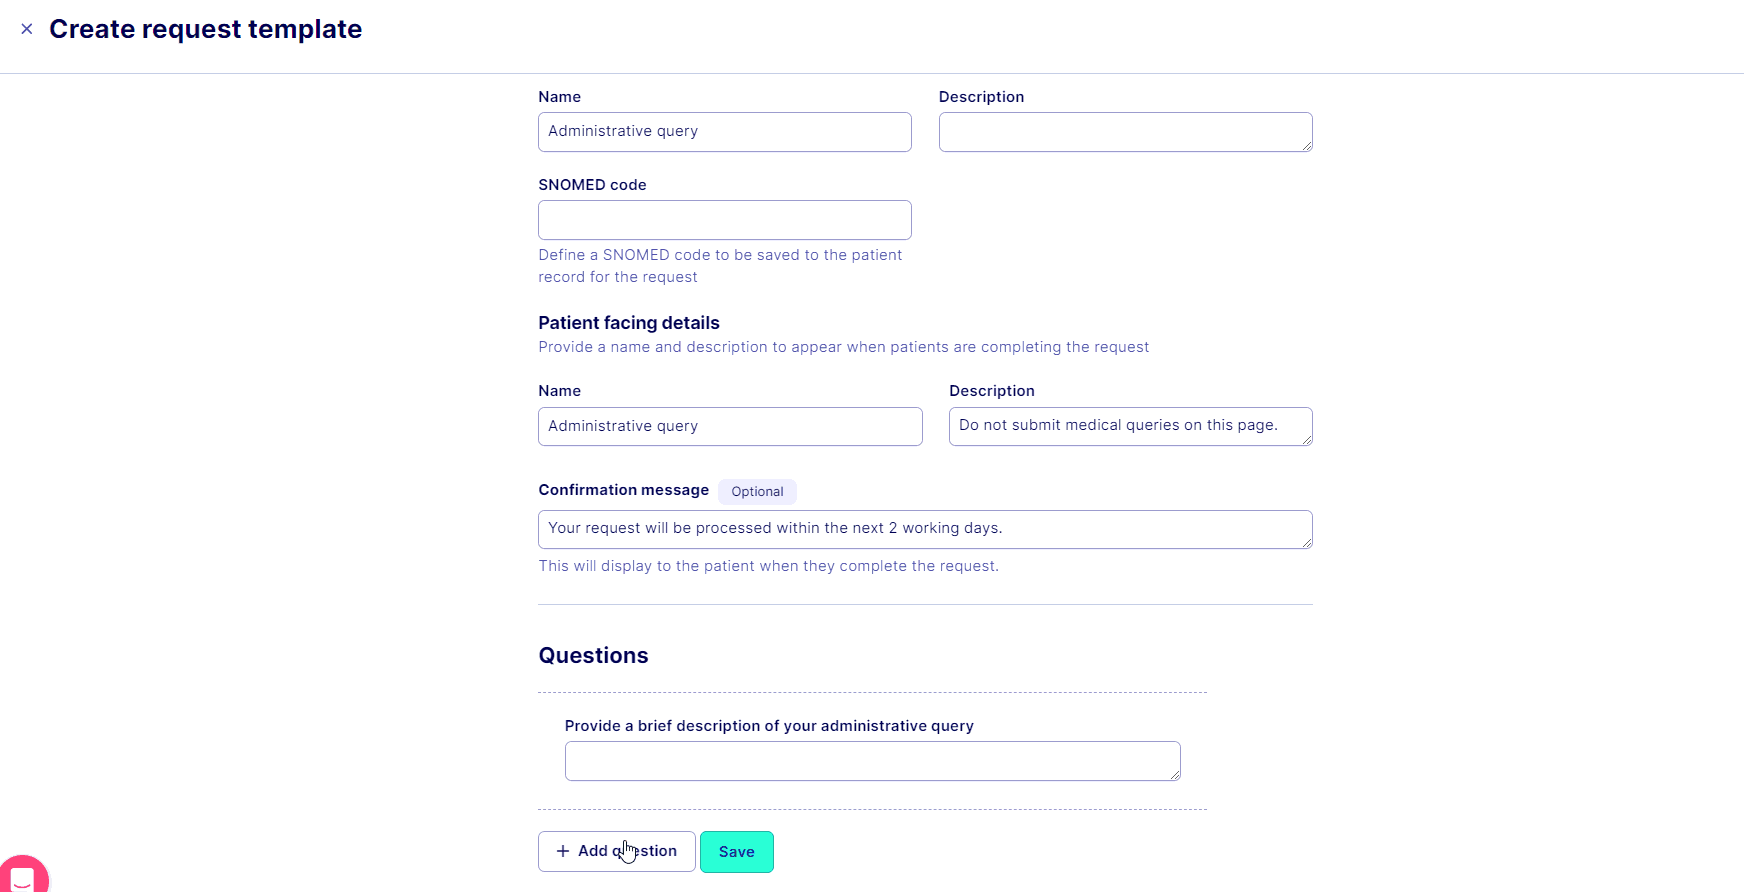Click the Patient facing details heading
This screenshot has width=1744, height=892.
pos(629,323)
